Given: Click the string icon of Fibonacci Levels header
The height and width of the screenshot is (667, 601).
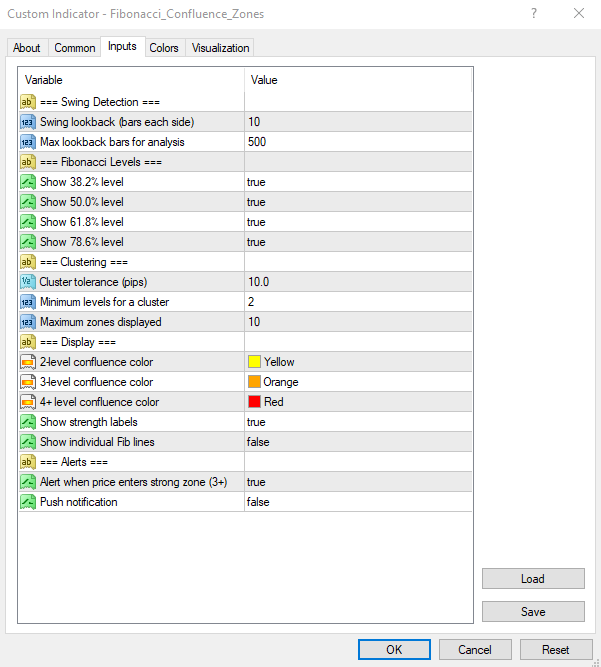Looking at the screenshot, I should coord(28,162).
